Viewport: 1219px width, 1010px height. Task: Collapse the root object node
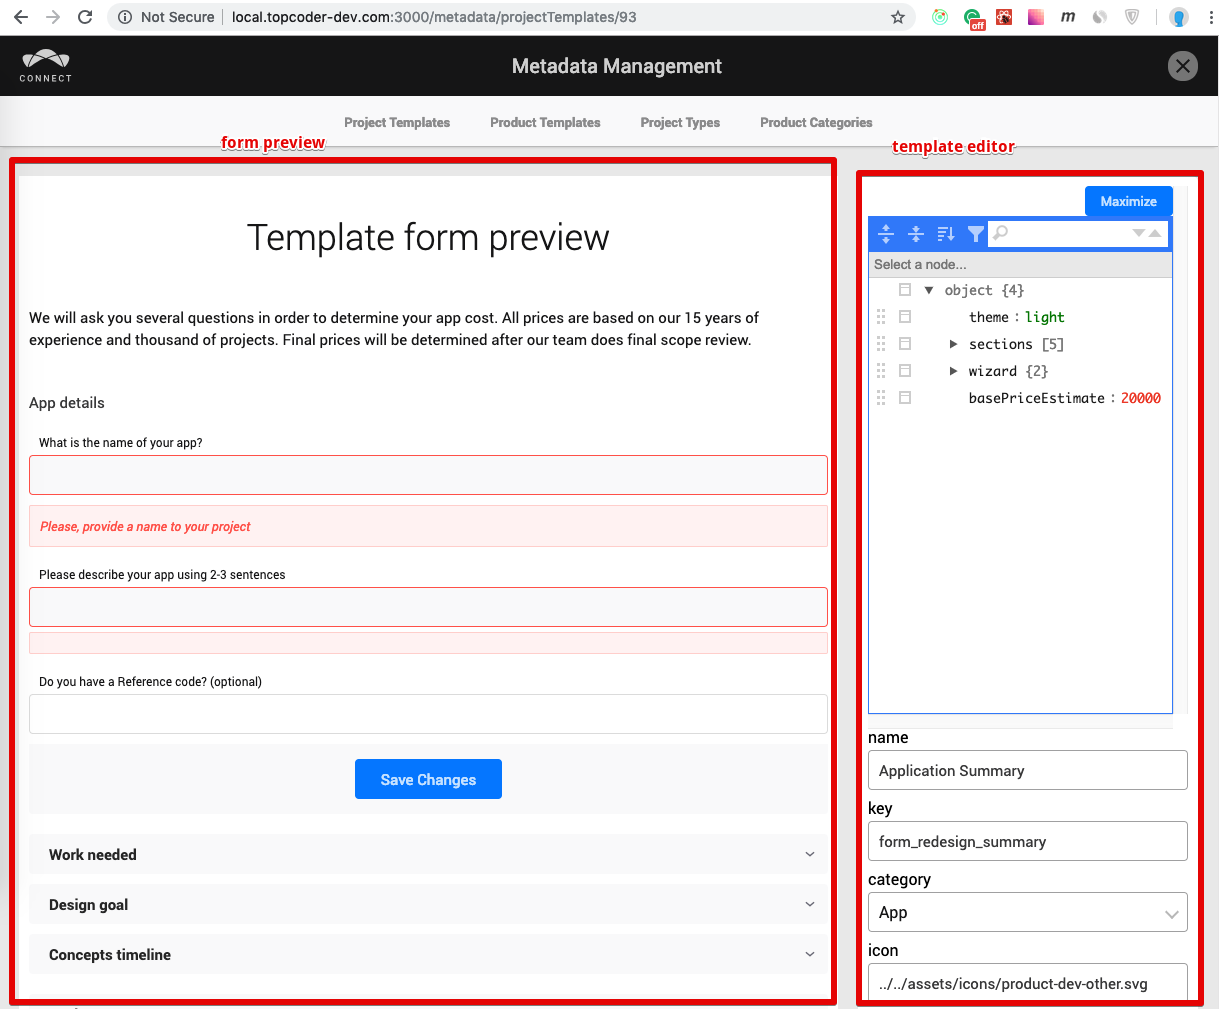click(929, 290)
